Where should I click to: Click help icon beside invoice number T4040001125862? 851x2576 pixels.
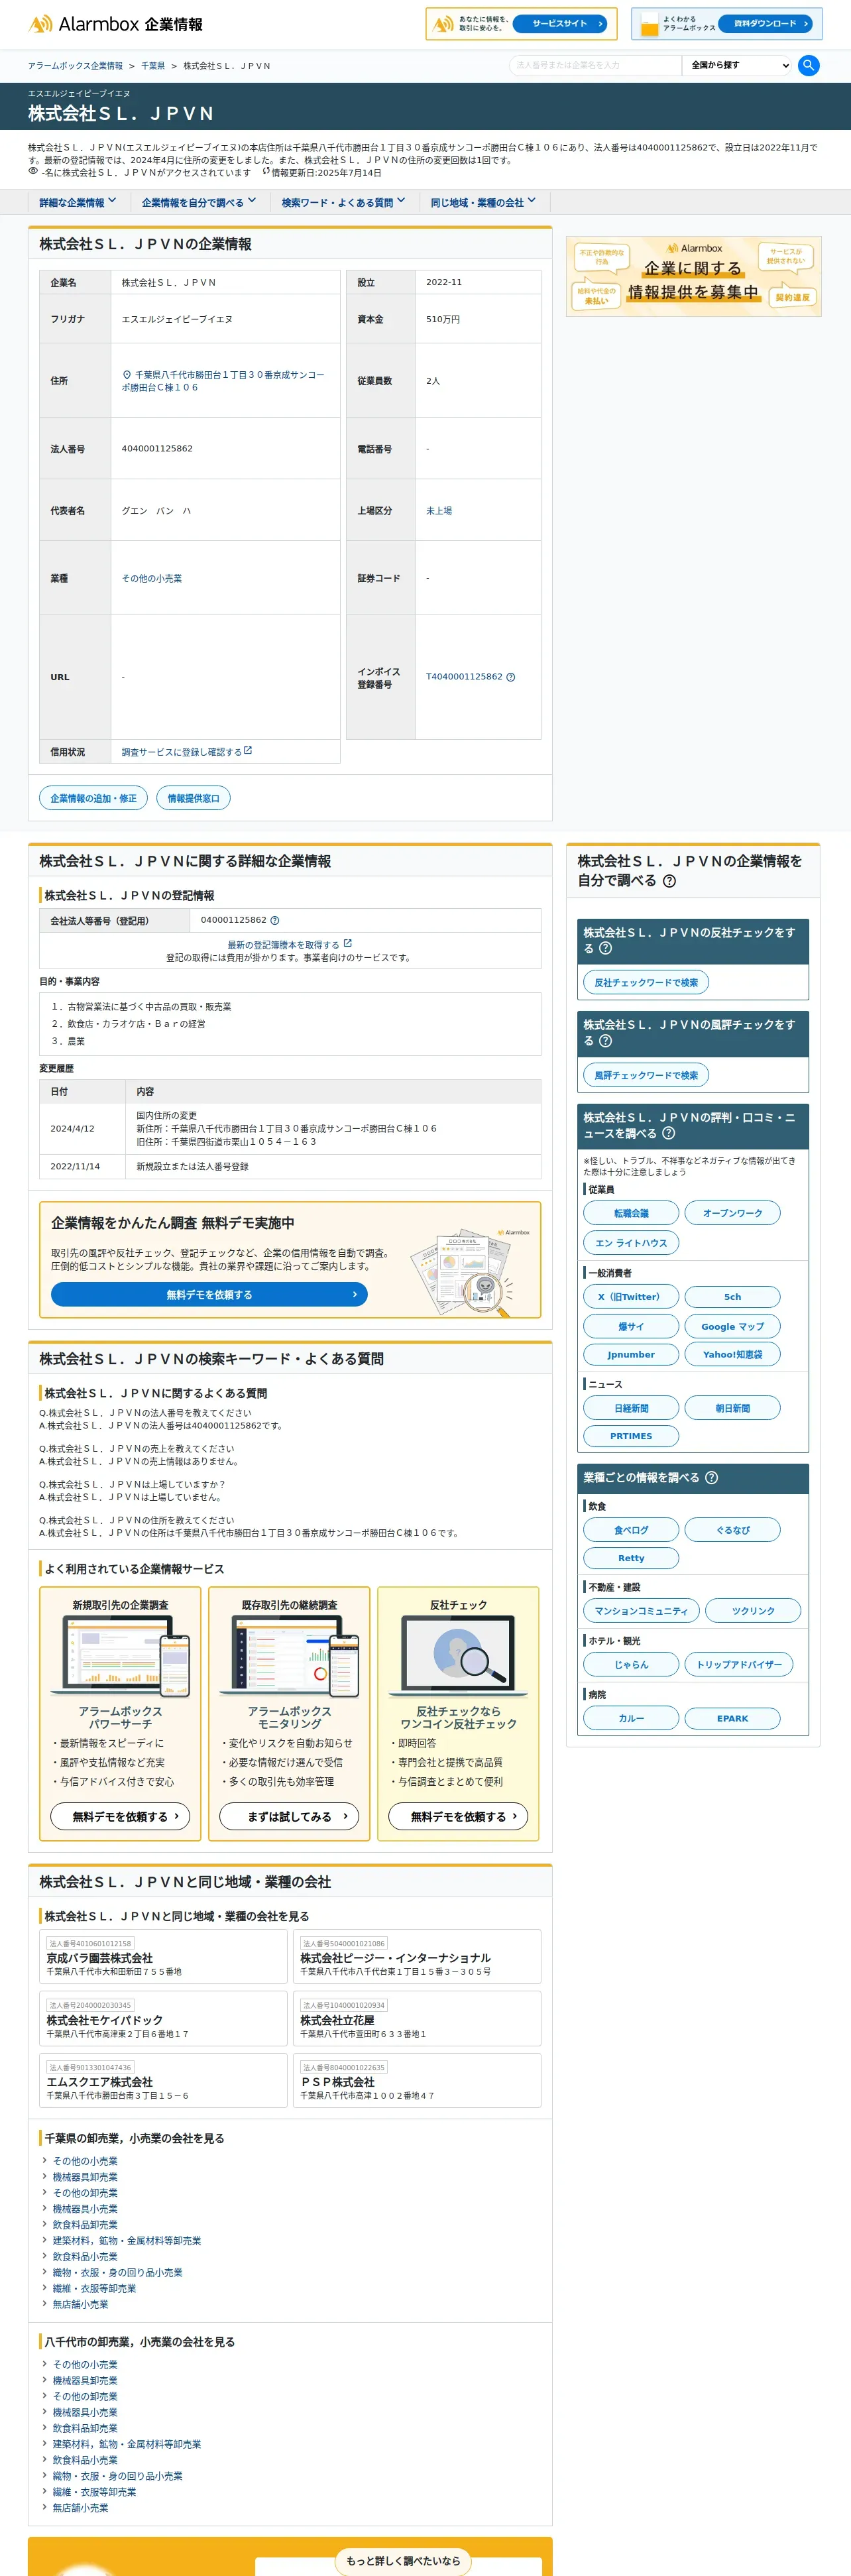click(x=510, y=677)
